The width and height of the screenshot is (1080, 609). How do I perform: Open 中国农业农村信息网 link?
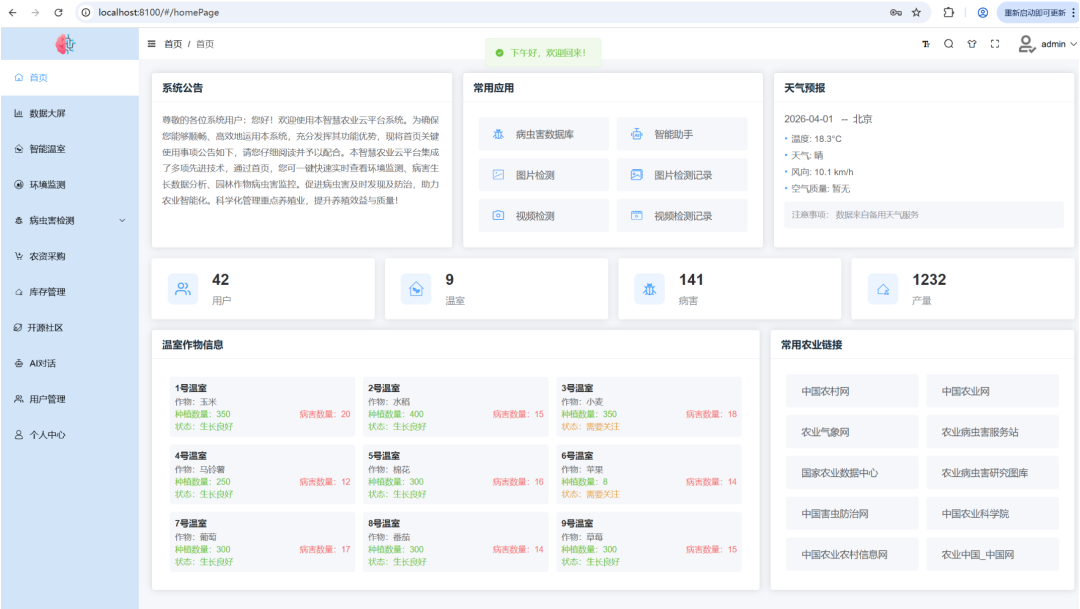point(852,554)
